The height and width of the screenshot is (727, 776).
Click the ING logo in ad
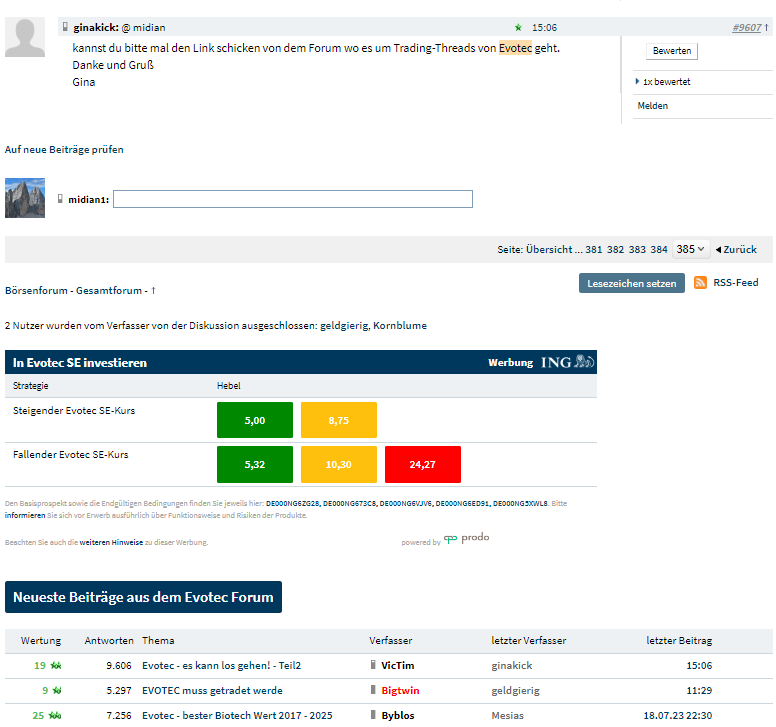coord(567,362)
